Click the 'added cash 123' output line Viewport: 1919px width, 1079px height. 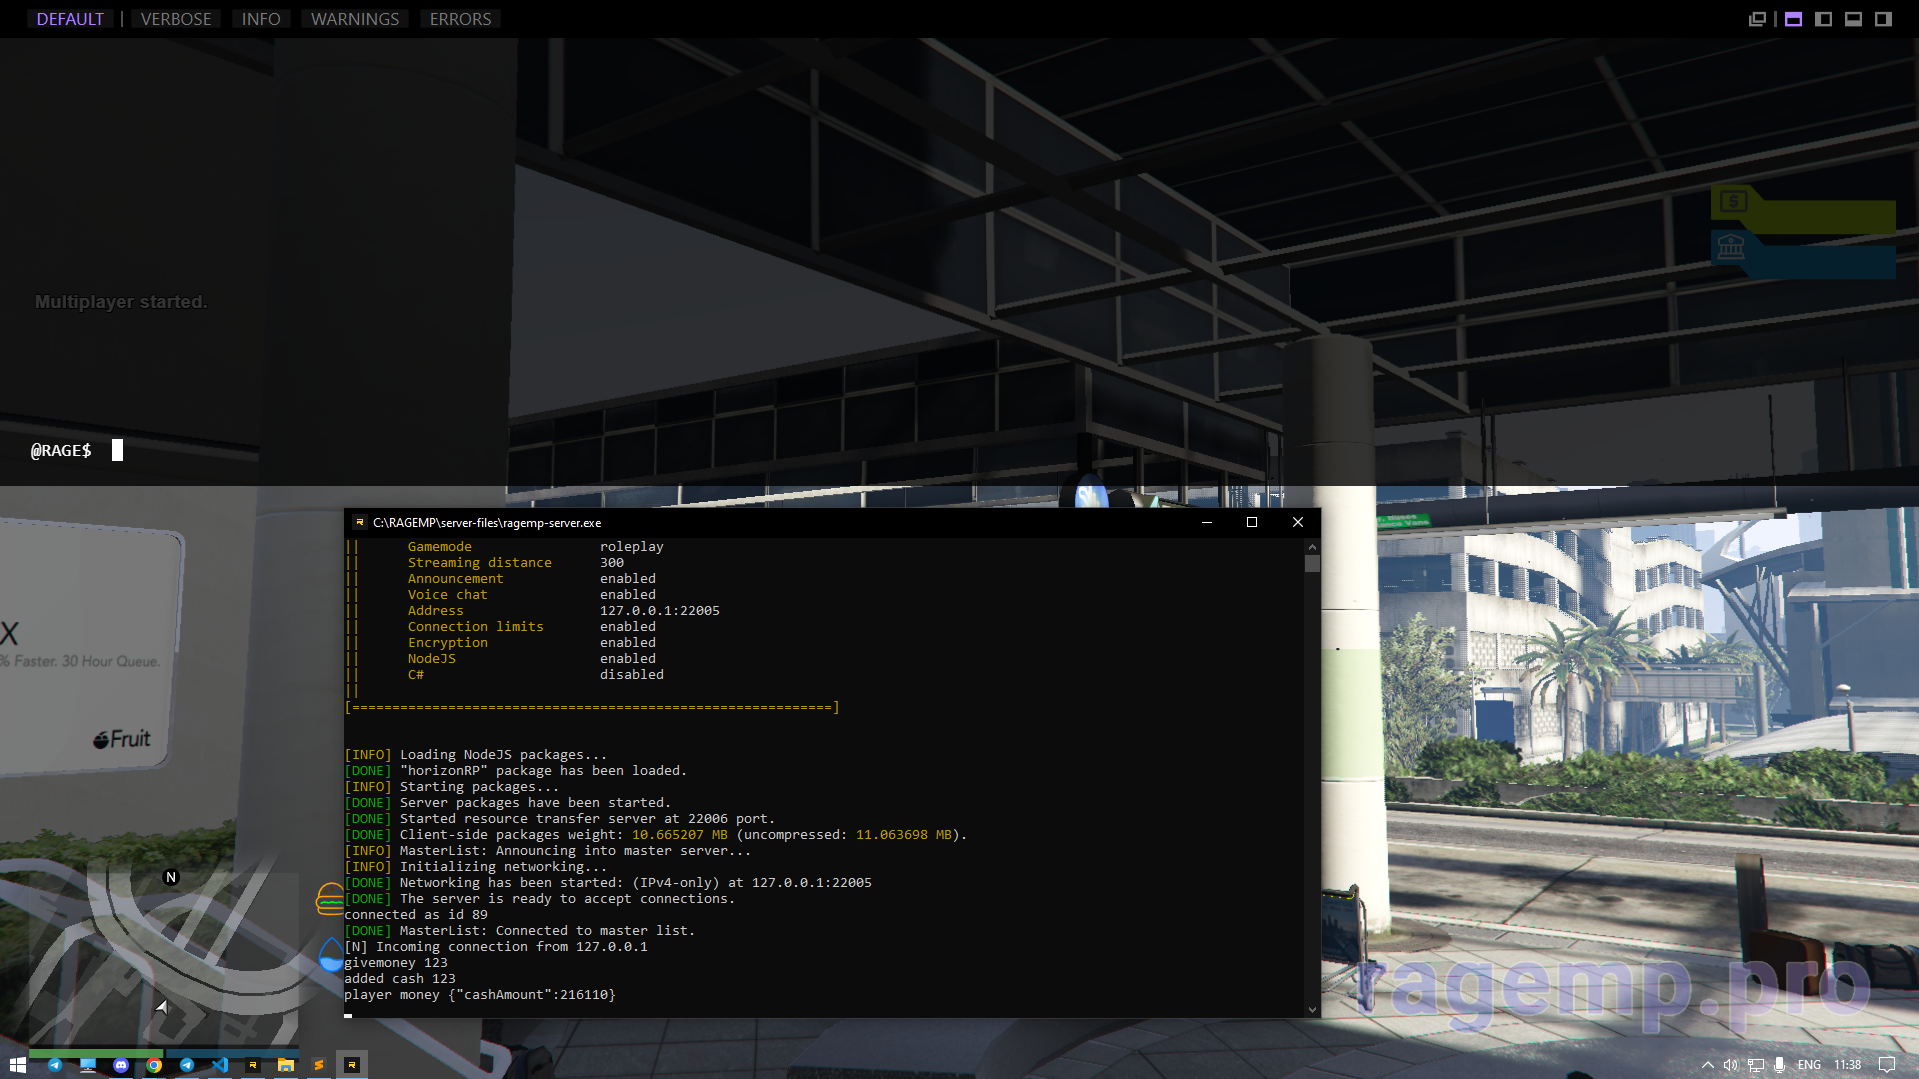(400, 979)
